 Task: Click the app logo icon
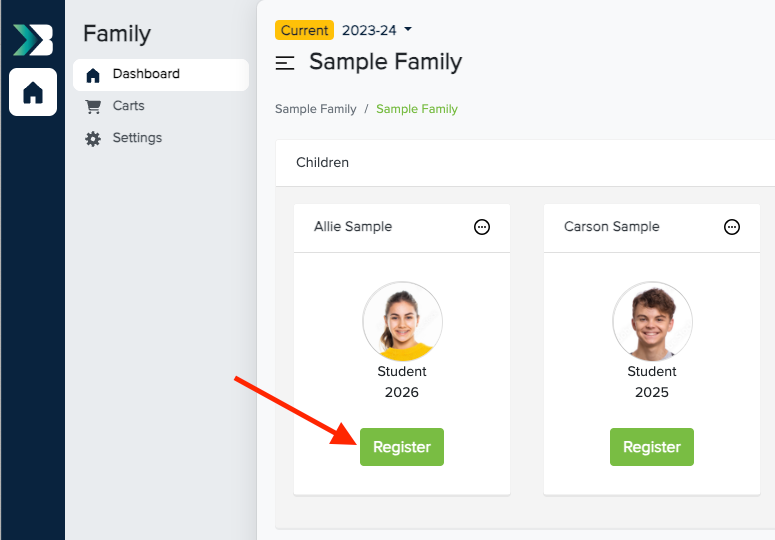[x=32, y=39]
